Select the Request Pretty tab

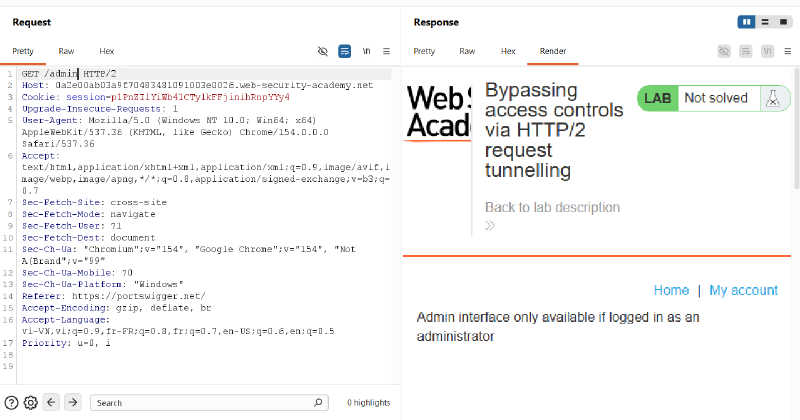[x=23, y=51]
